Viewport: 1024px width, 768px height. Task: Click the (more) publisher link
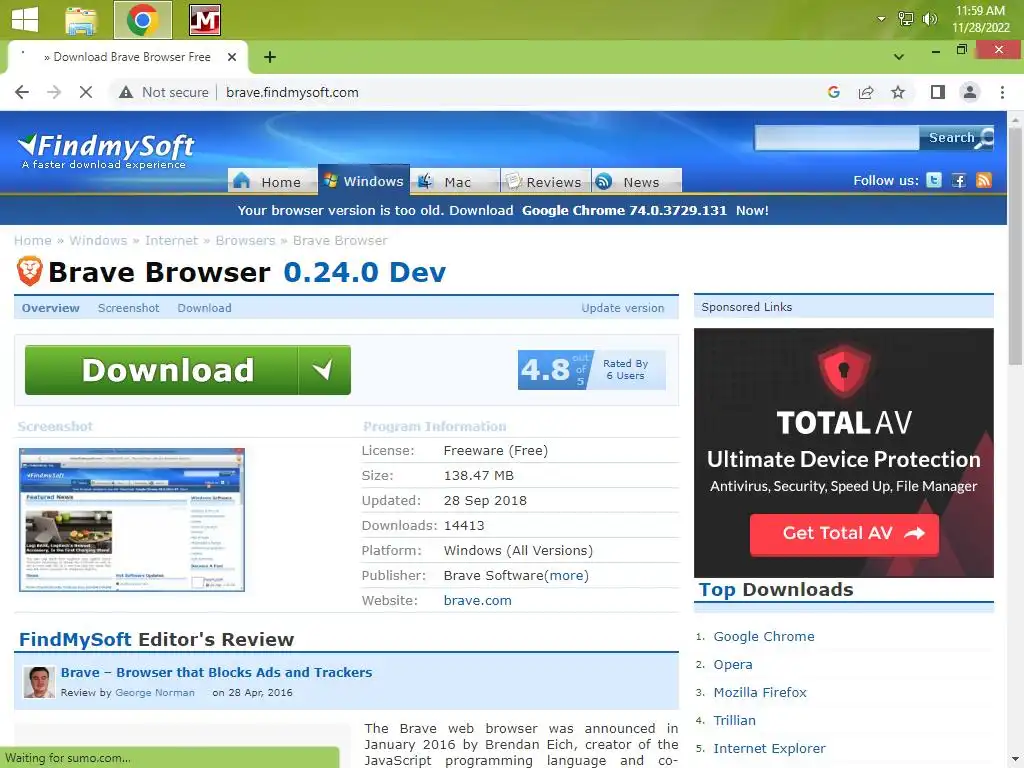(x=566, y=575)
